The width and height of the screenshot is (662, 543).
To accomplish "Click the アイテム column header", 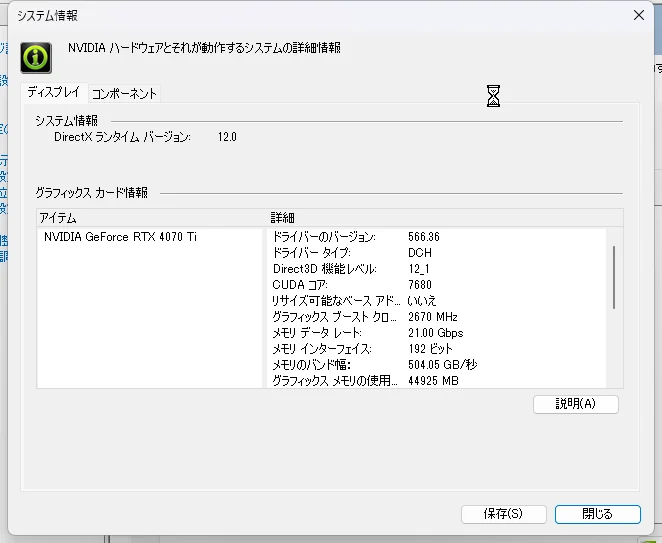I will click(58, 217).
